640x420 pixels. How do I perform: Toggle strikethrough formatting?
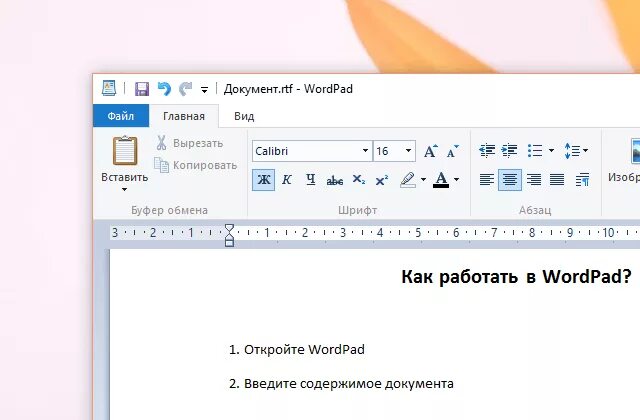pyautogui.click(x=335, y=180)
